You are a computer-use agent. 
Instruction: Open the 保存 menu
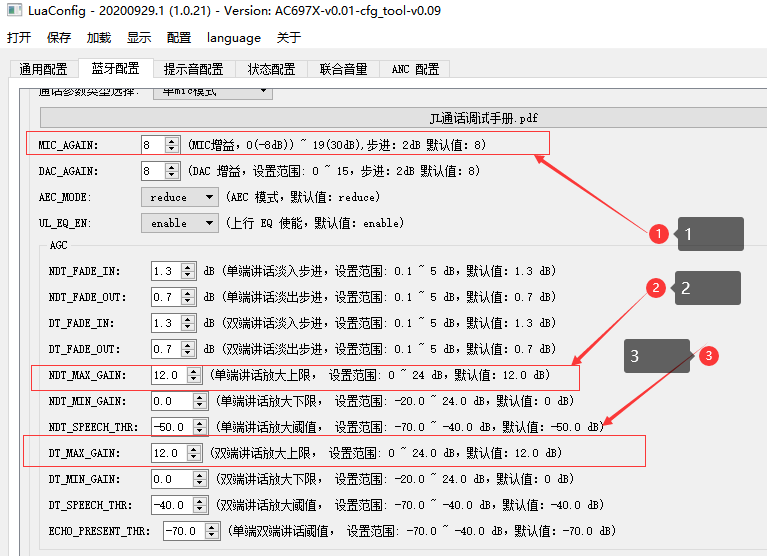(59, 38)
